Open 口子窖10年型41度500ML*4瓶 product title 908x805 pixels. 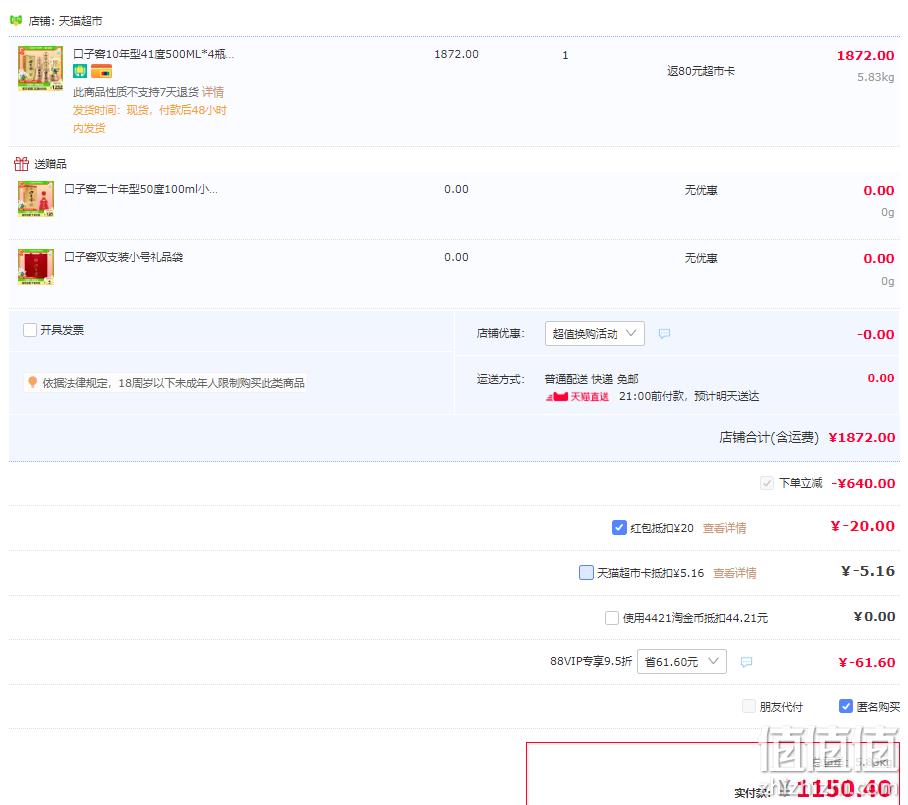click(153, 54)
